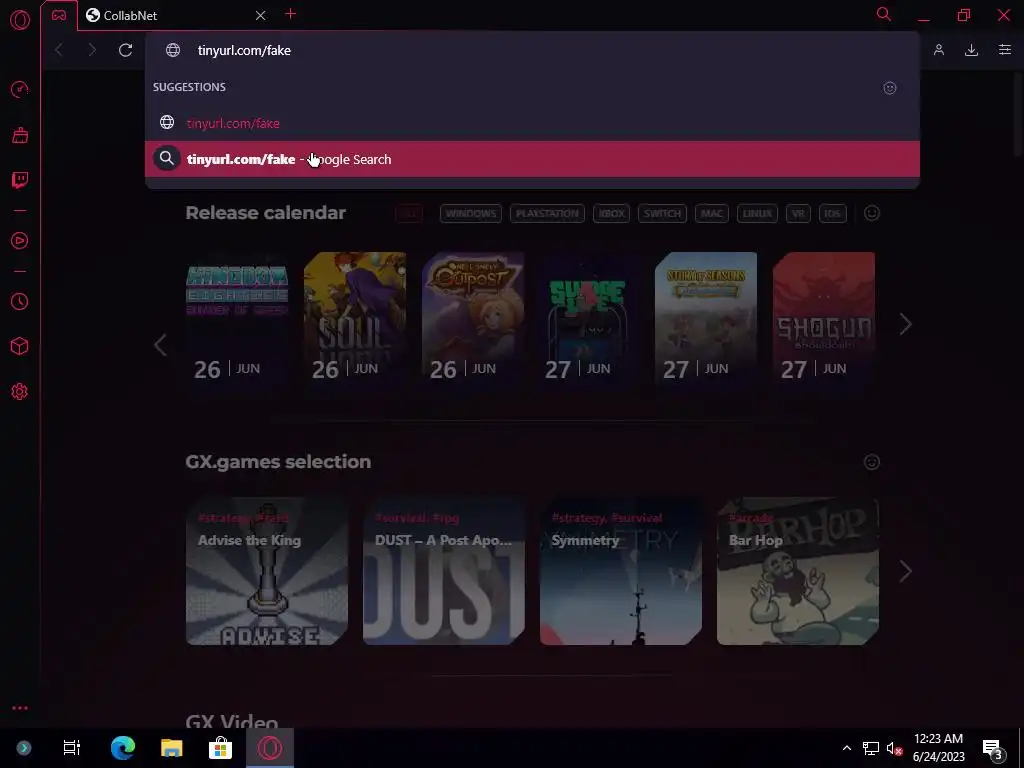
Task: Open the downloads icon
Action: (971, 50)
